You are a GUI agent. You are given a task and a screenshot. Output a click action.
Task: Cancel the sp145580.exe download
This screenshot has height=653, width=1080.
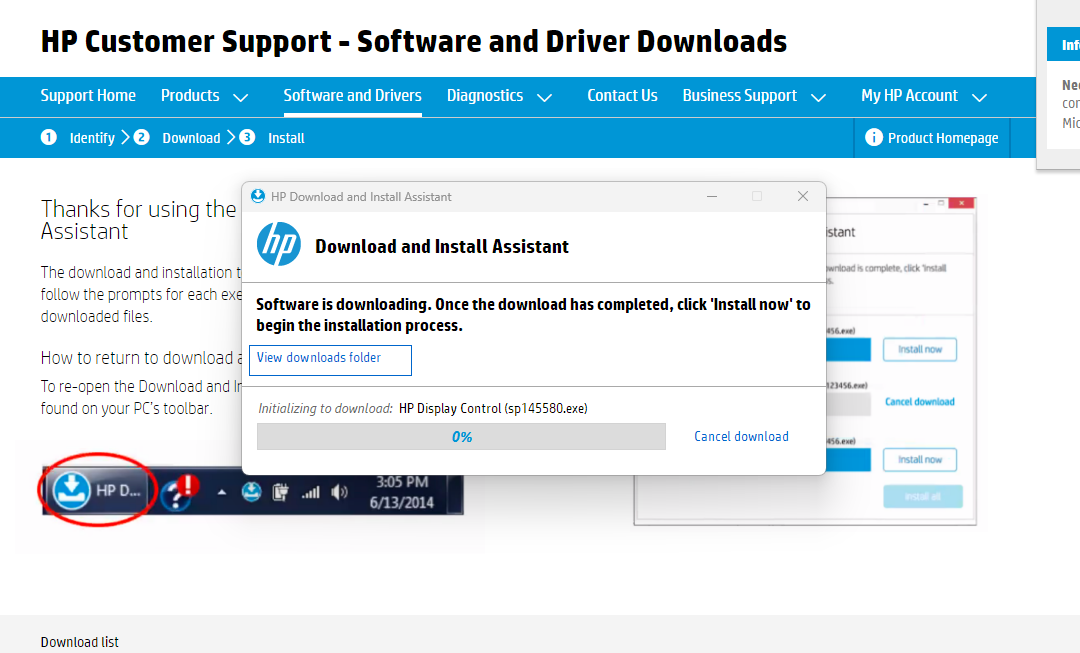pos(741,436)
